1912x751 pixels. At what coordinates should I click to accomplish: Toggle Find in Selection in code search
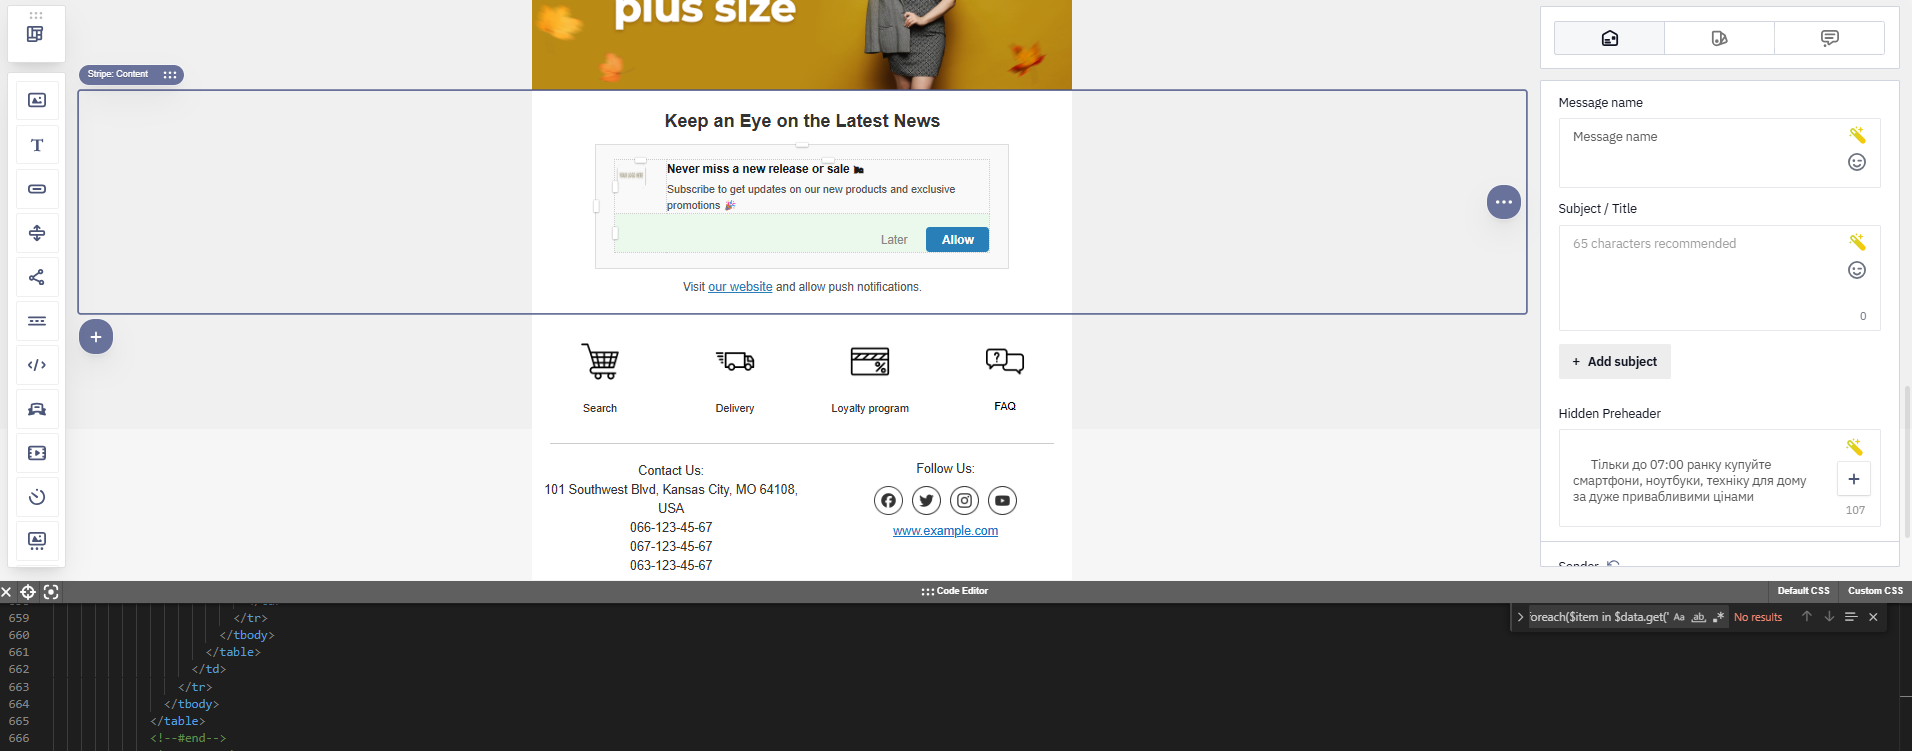[1851, 617]
